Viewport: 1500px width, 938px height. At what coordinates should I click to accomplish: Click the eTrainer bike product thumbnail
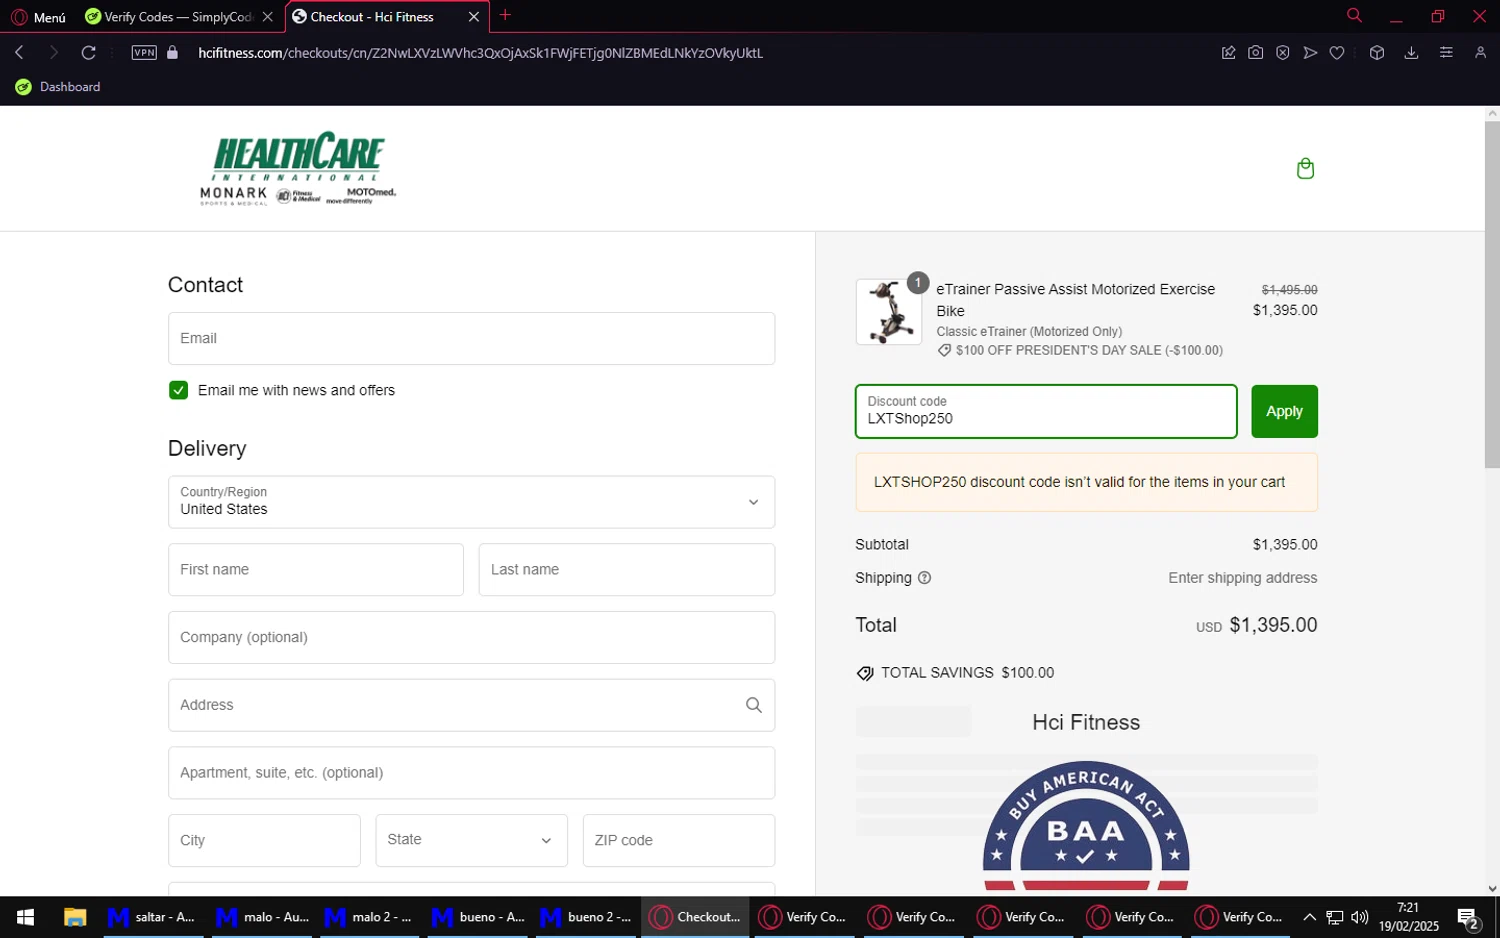pos(889,312)
